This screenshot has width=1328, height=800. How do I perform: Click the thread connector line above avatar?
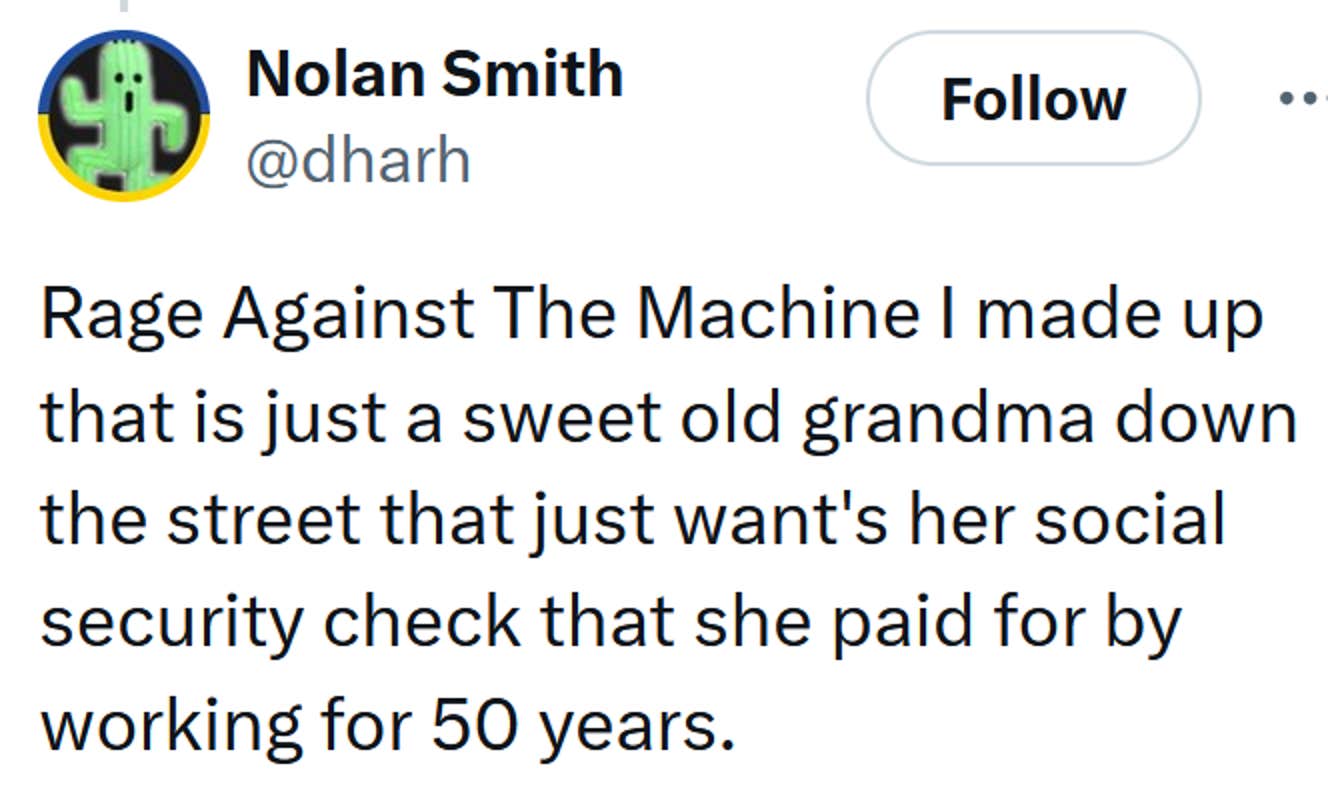(123, 5)
